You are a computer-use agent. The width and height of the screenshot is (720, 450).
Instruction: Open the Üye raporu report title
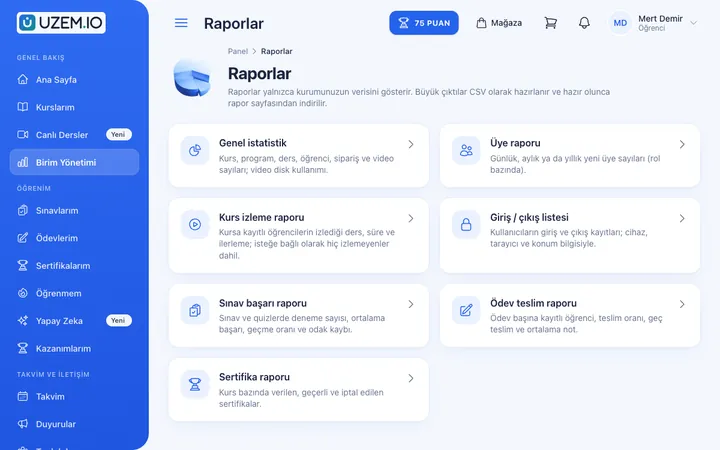coord(515,143)
